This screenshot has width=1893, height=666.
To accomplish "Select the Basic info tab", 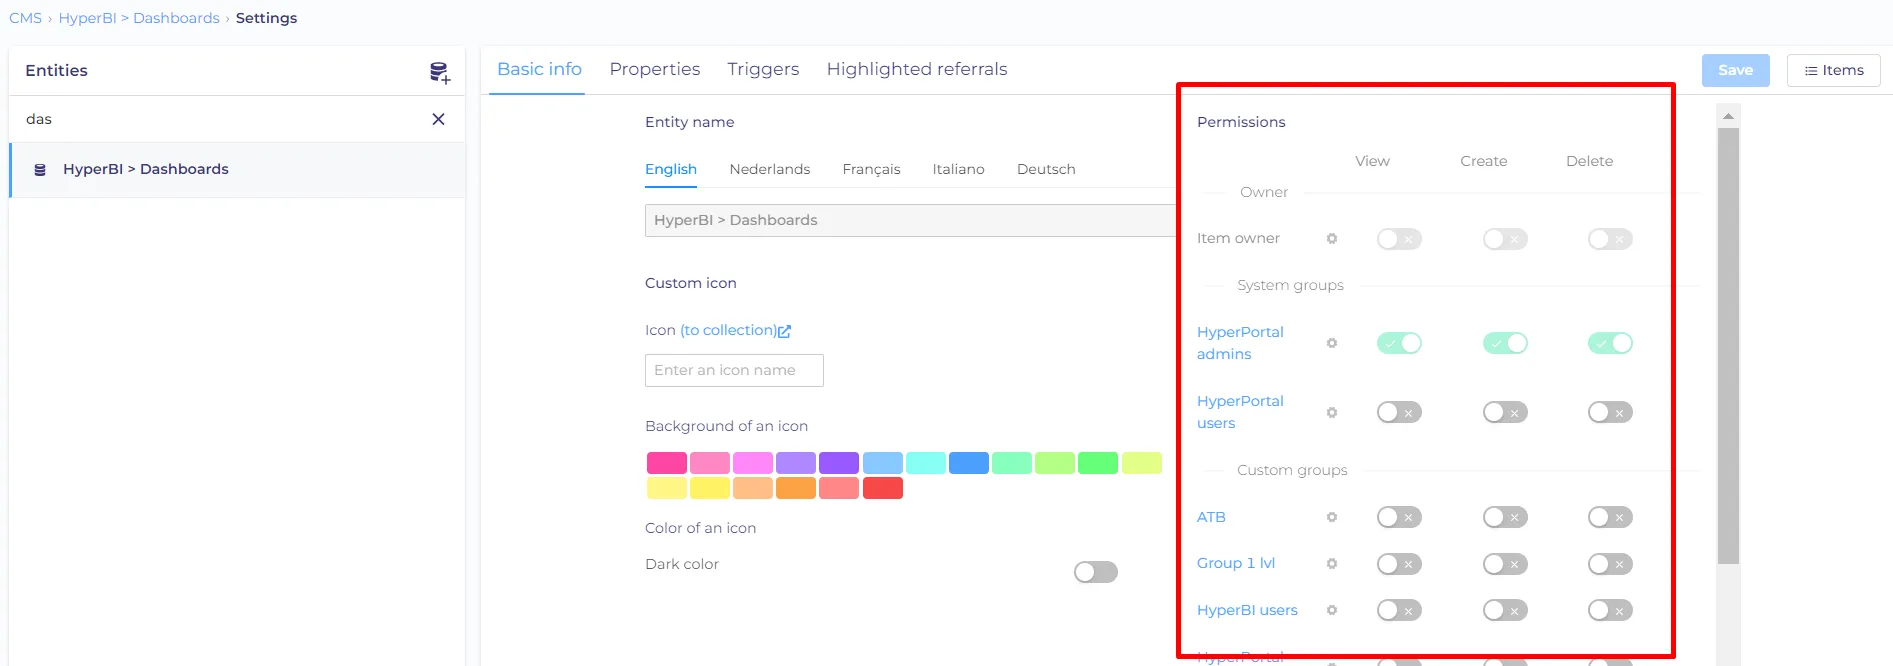I will point(539,69).
